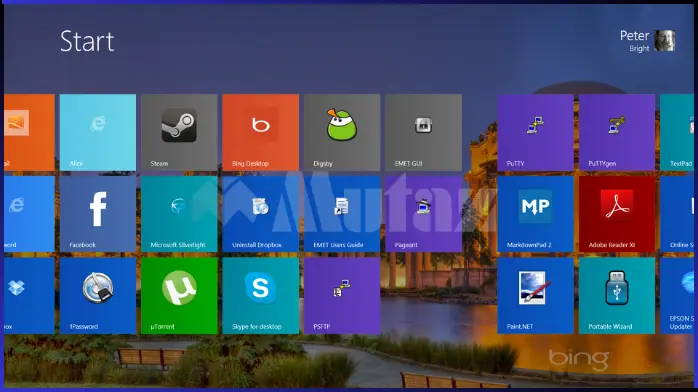Open the Dropbox tile
698x392 pixels.
coord(29,296)
